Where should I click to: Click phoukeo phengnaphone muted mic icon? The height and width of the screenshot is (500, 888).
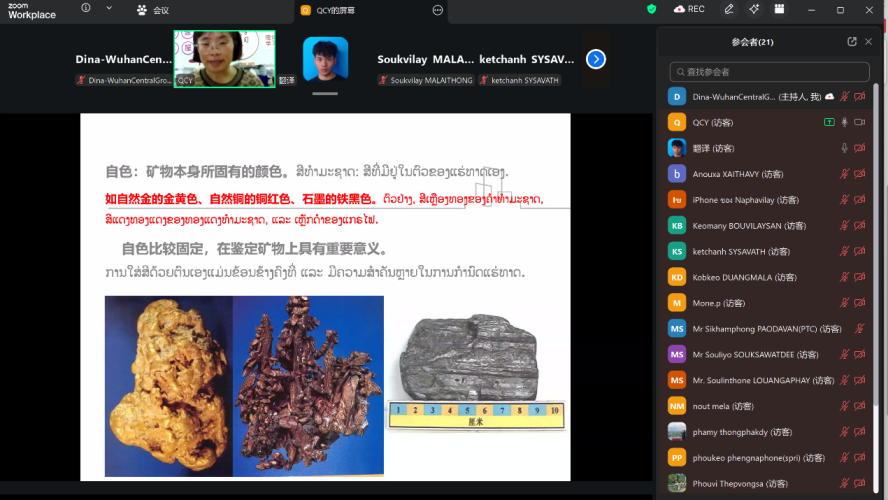click(844, 458)
